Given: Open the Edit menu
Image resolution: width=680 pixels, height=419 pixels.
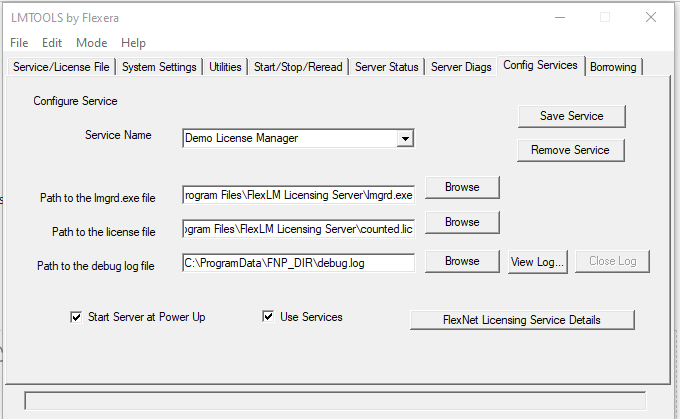Looking at the screenshot, I should point(52,43).
